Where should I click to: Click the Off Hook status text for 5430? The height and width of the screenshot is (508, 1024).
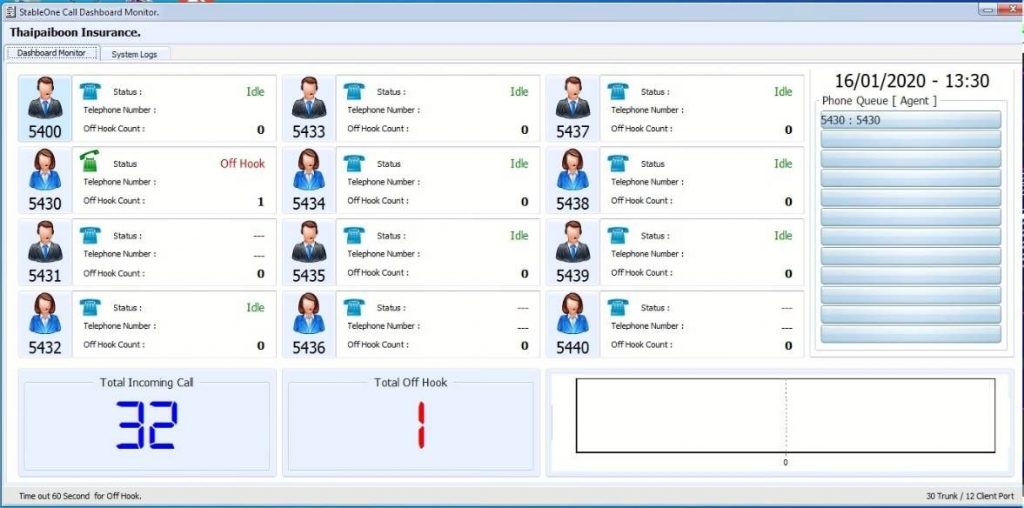click(242, 164)
